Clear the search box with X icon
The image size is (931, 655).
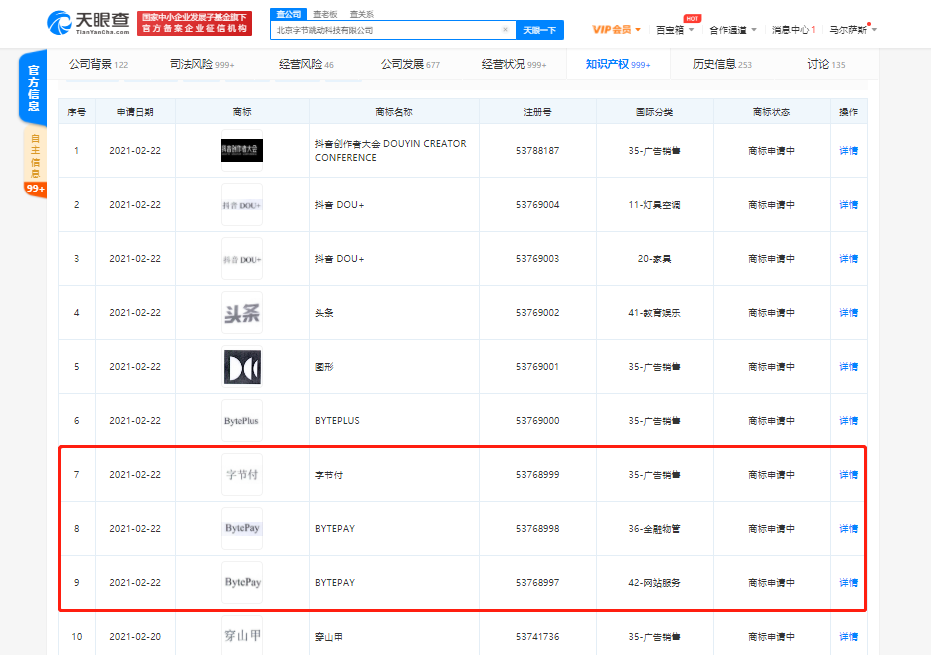(x=505, y=30)
